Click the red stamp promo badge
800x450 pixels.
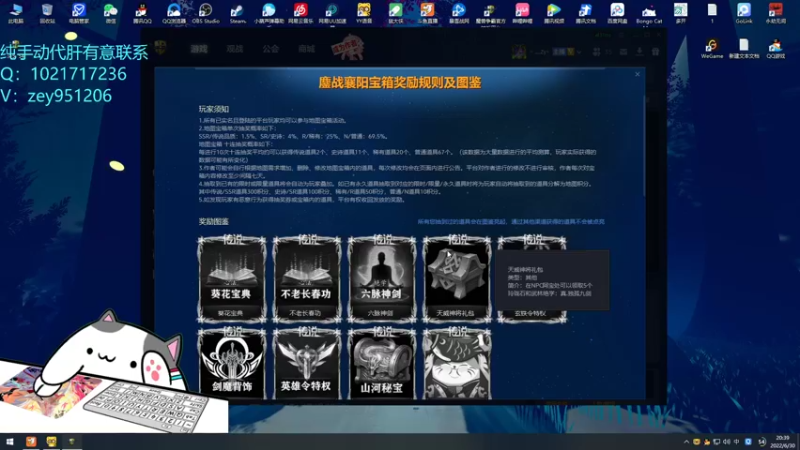(348, 48)
